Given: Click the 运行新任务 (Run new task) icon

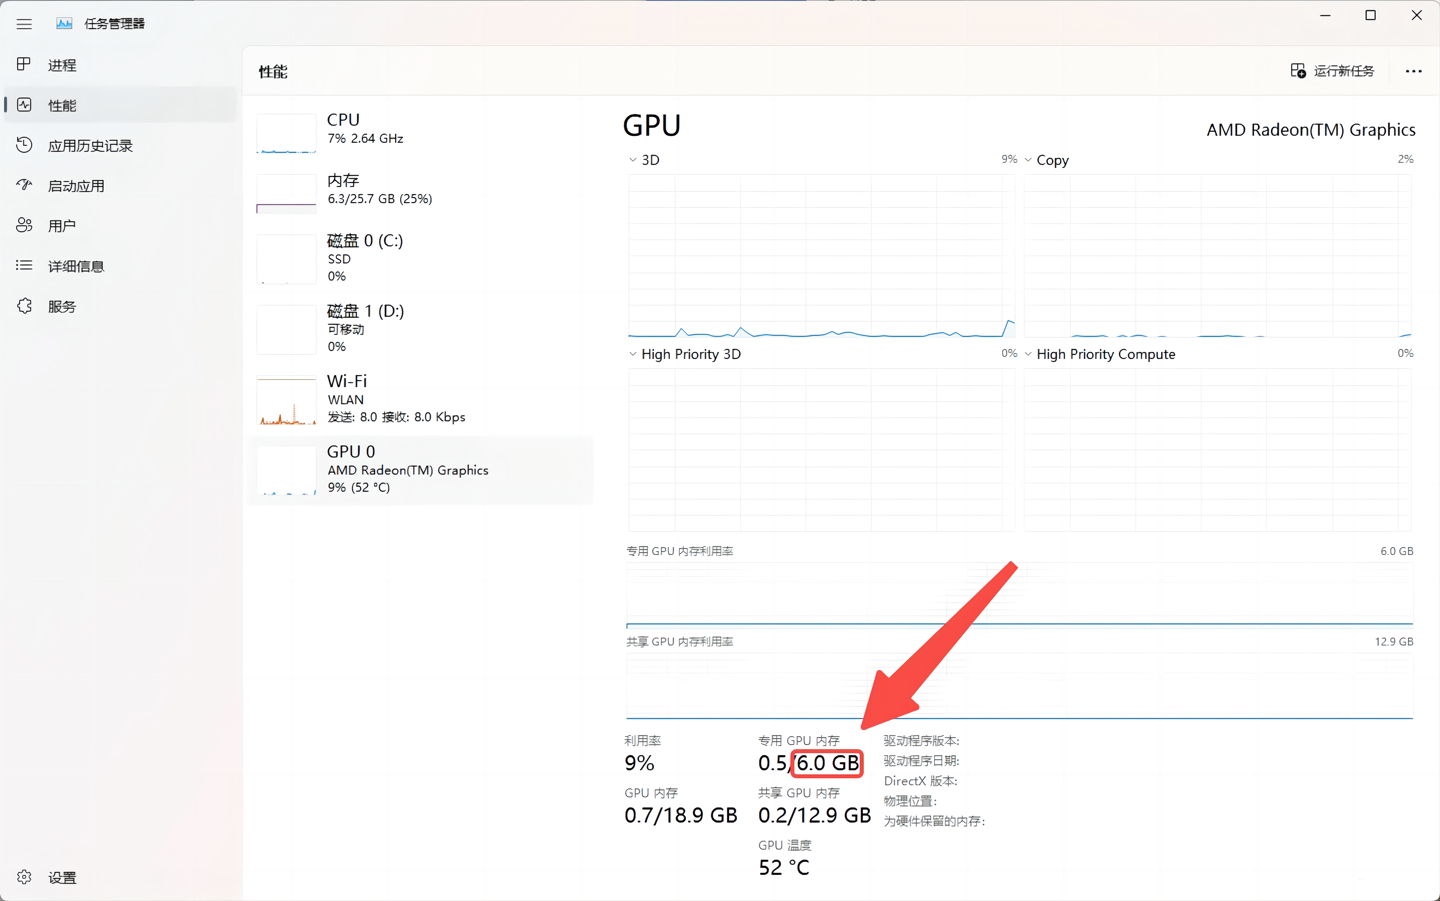Looking at the screenshot, I should point(1298,71).
